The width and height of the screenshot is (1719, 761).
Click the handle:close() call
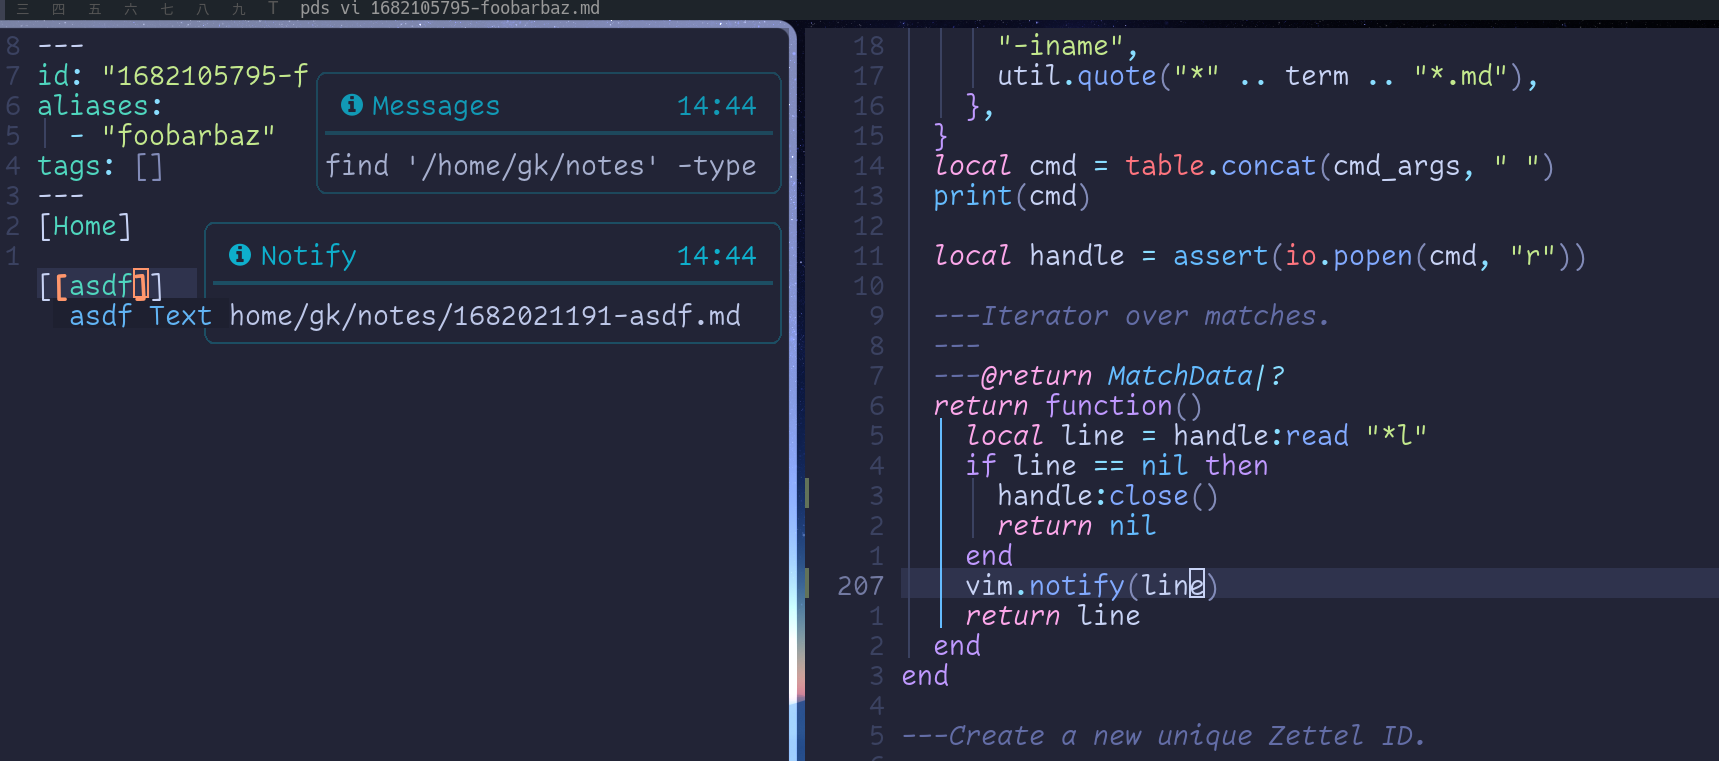(x=1108, y=496)
